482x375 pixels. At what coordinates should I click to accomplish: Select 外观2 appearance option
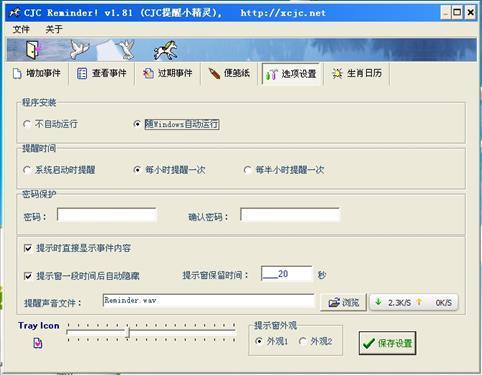tap(315, 341)
